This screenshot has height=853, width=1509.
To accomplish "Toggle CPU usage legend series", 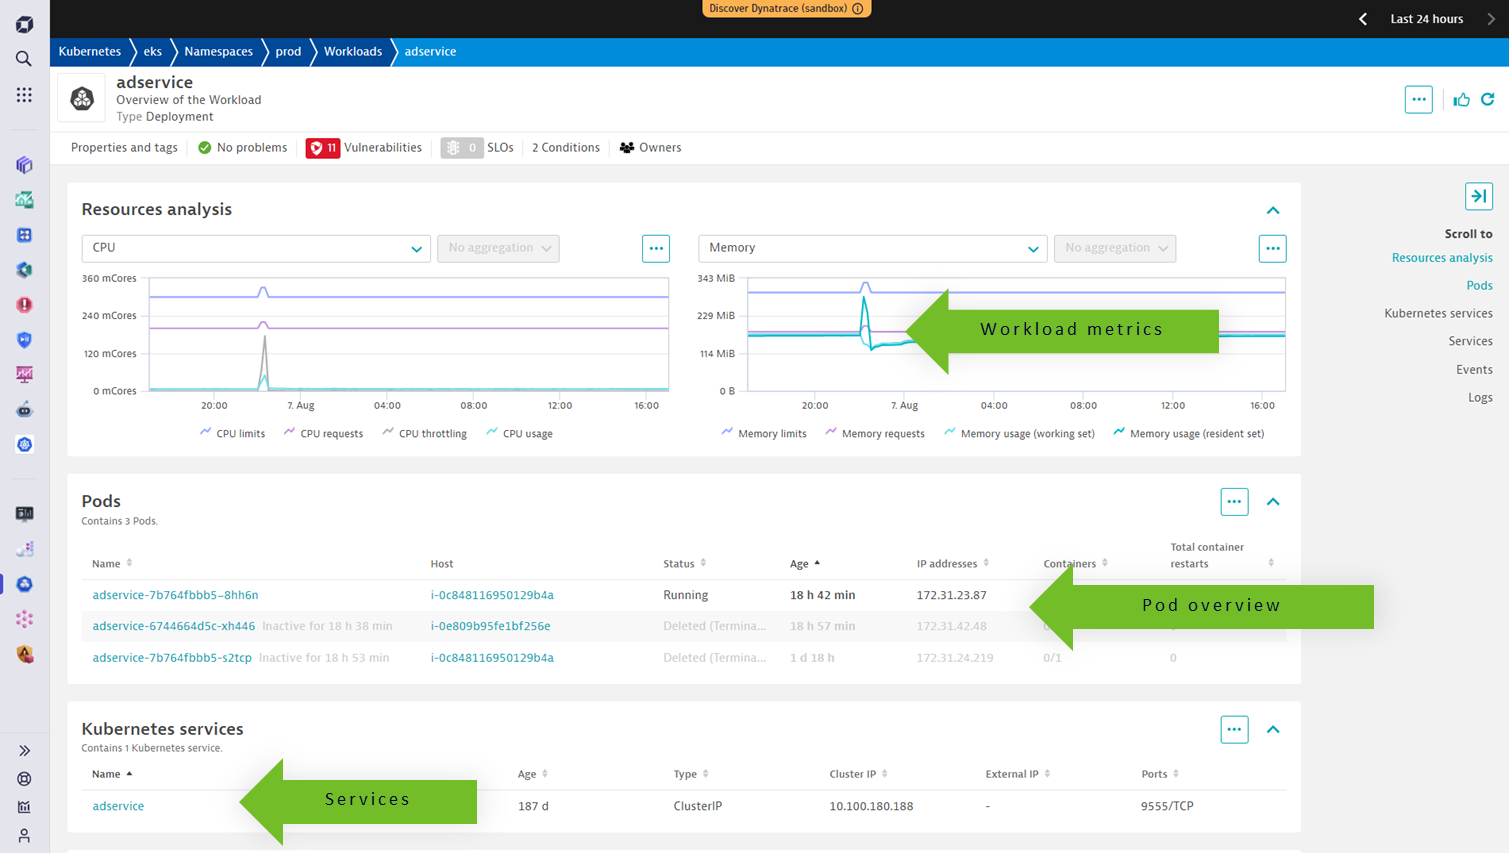I will point(519,434).
